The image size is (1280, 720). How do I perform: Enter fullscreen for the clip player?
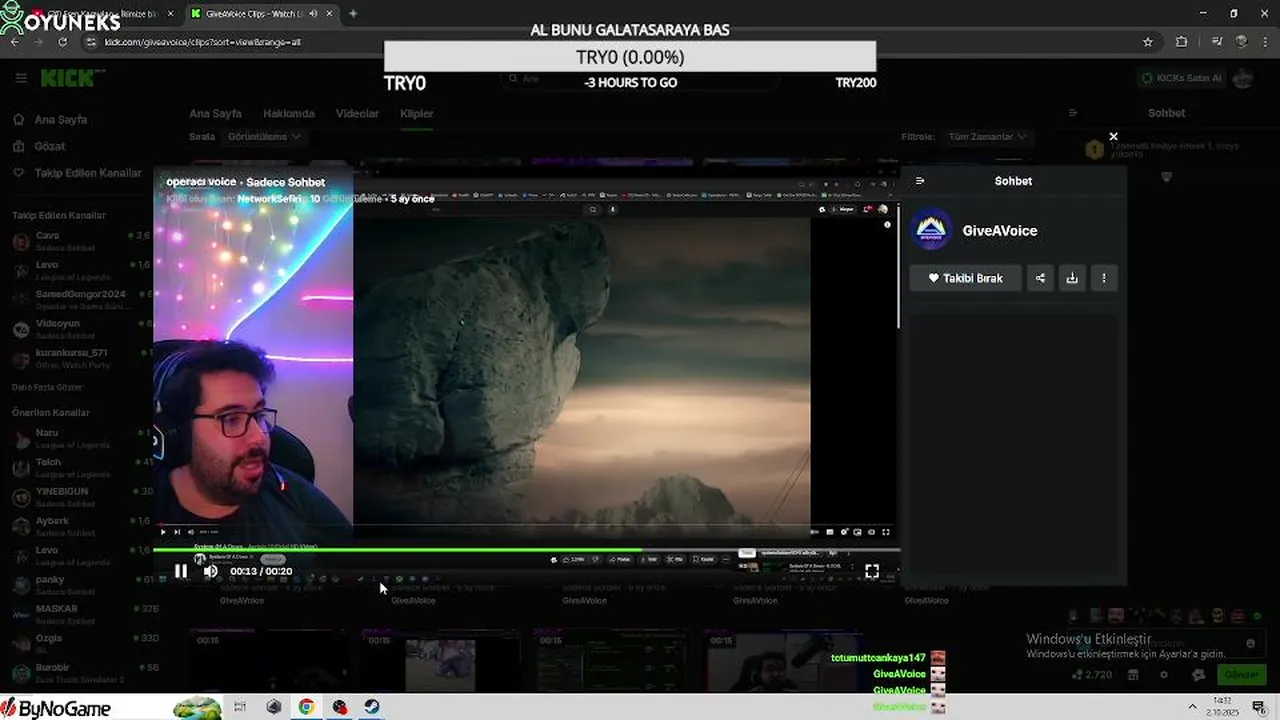(x=872, y=571)
